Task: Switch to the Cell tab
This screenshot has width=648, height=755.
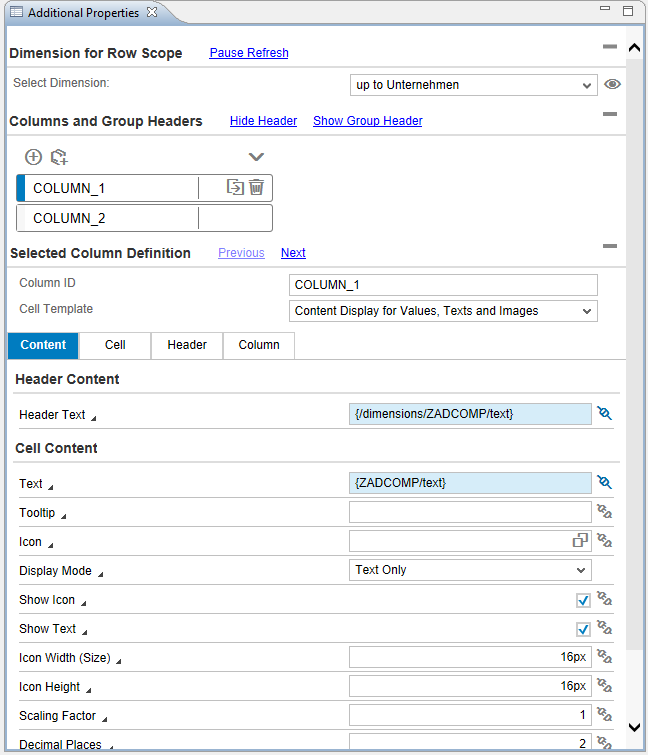Action: 115,345
